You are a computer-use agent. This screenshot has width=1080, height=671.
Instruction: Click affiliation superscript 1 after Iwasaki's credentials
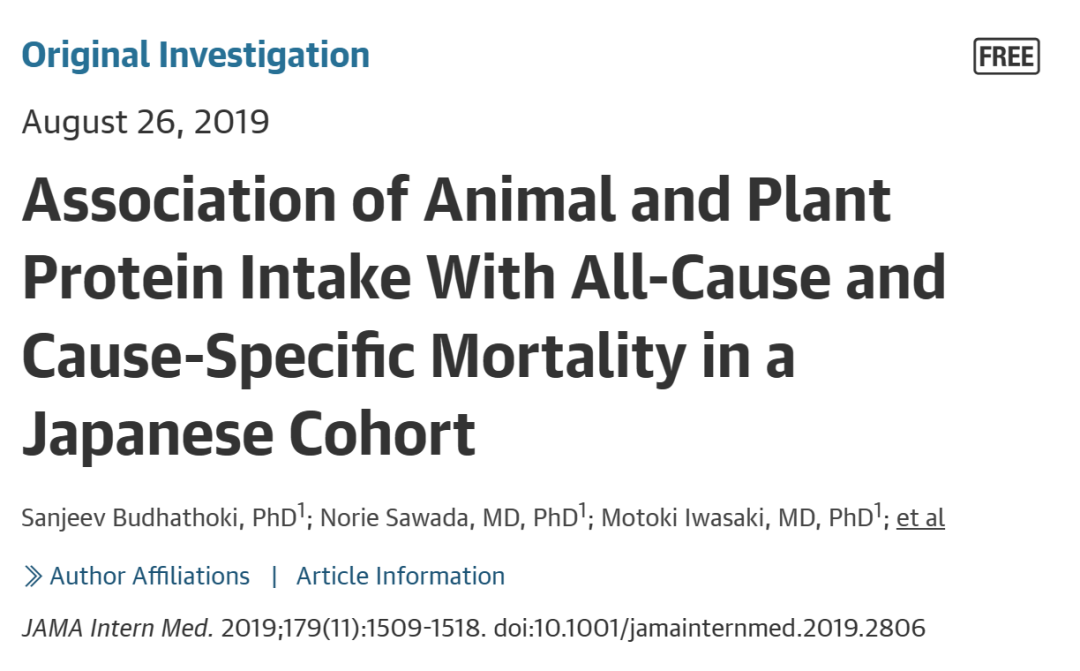(x=878, y=511)
